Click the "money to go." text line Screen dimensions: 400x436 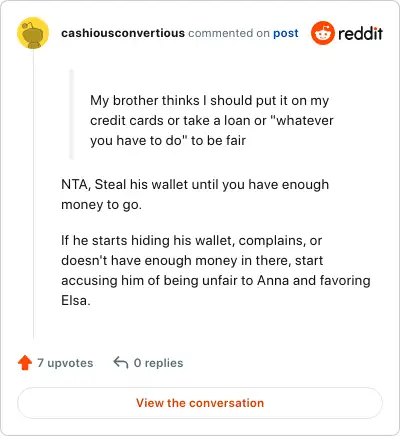click(102, 205)
